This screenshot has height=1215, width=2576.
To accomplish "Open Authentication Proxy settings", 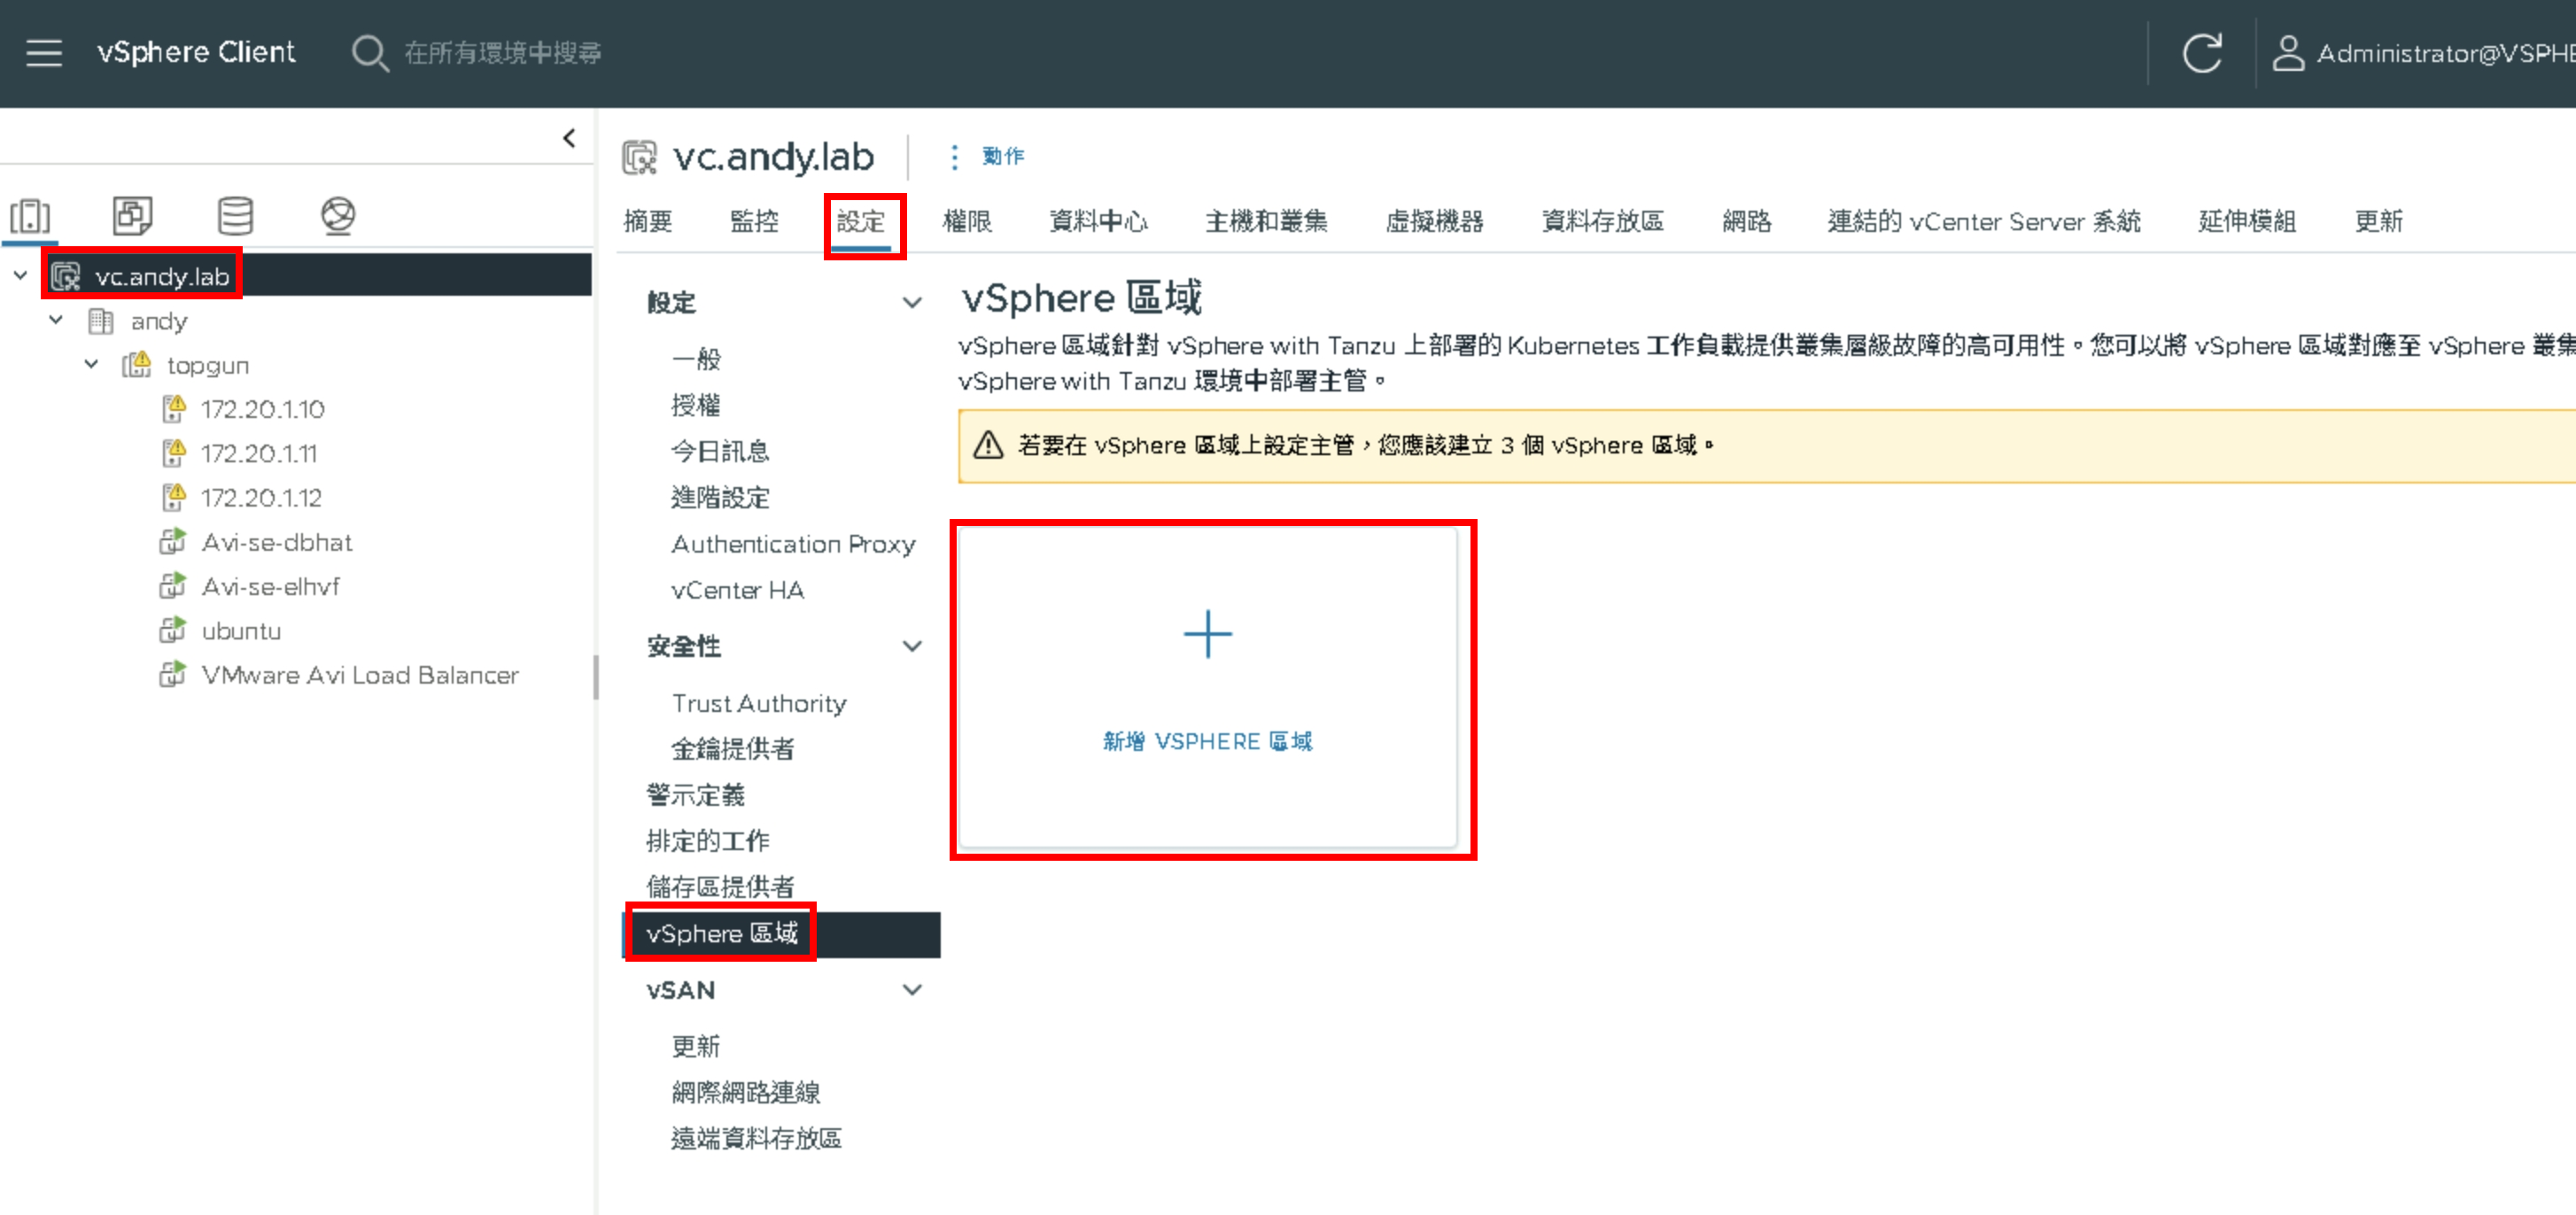I will [793, 544].
